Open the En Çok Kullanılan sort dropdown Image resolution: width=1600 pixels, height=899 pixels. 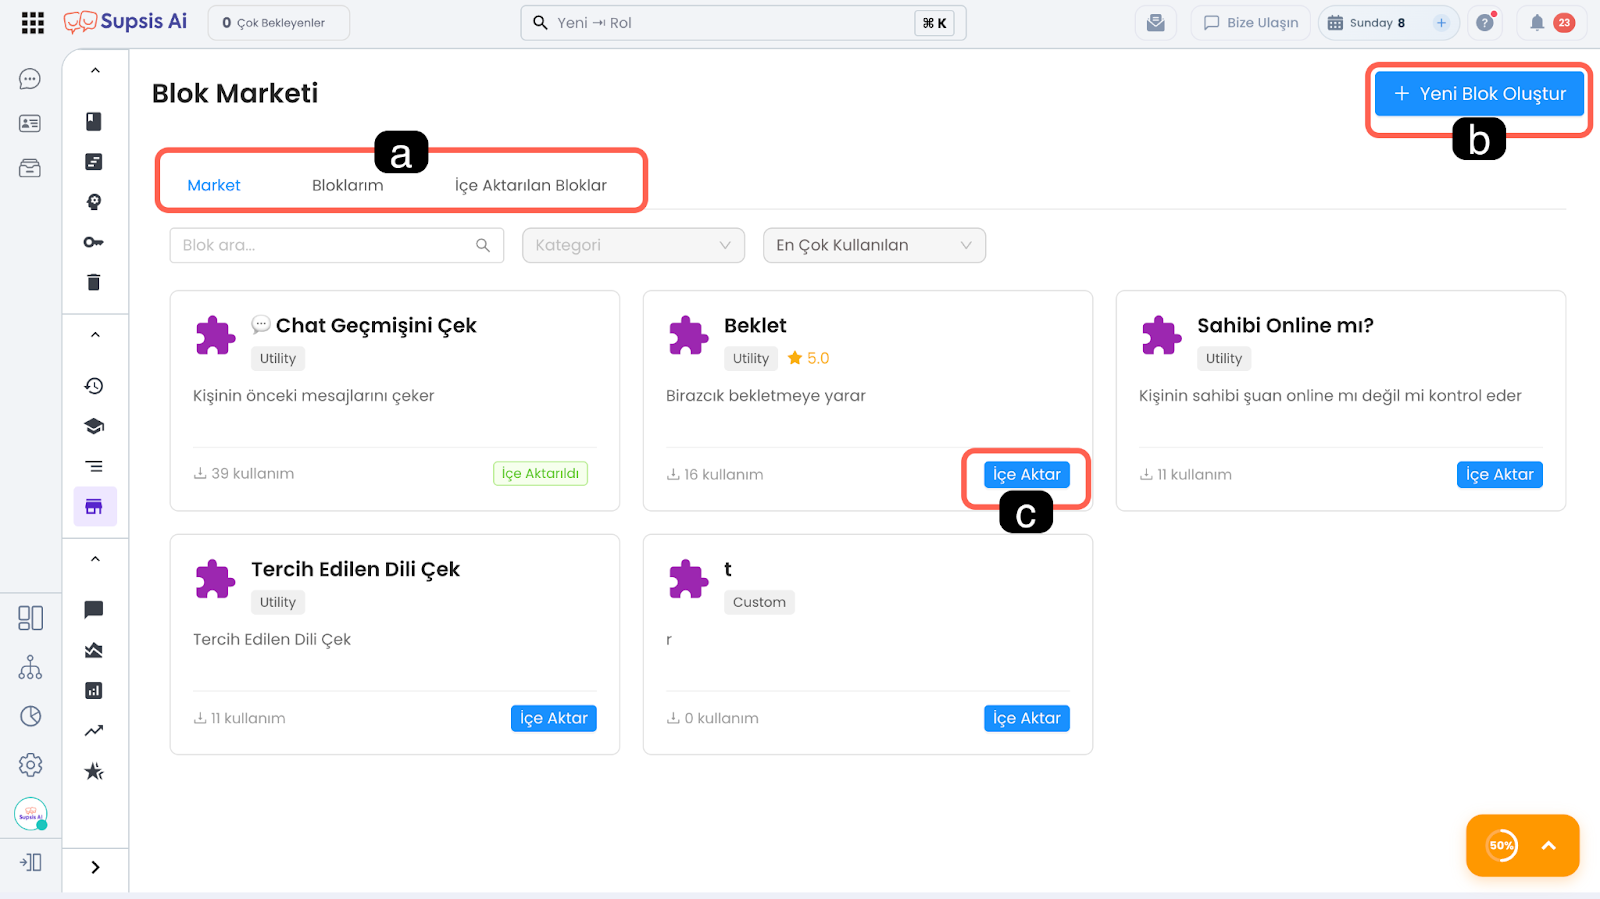click(x=874, y=245)
